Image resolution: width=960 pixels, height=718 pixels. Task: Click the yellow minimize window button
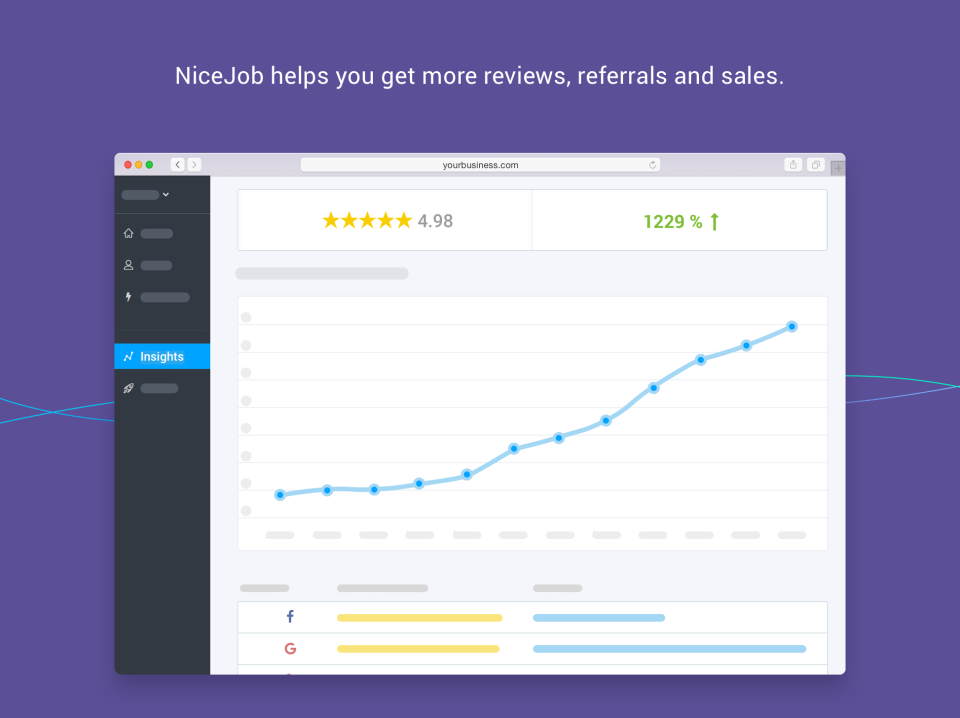[138, 165]
